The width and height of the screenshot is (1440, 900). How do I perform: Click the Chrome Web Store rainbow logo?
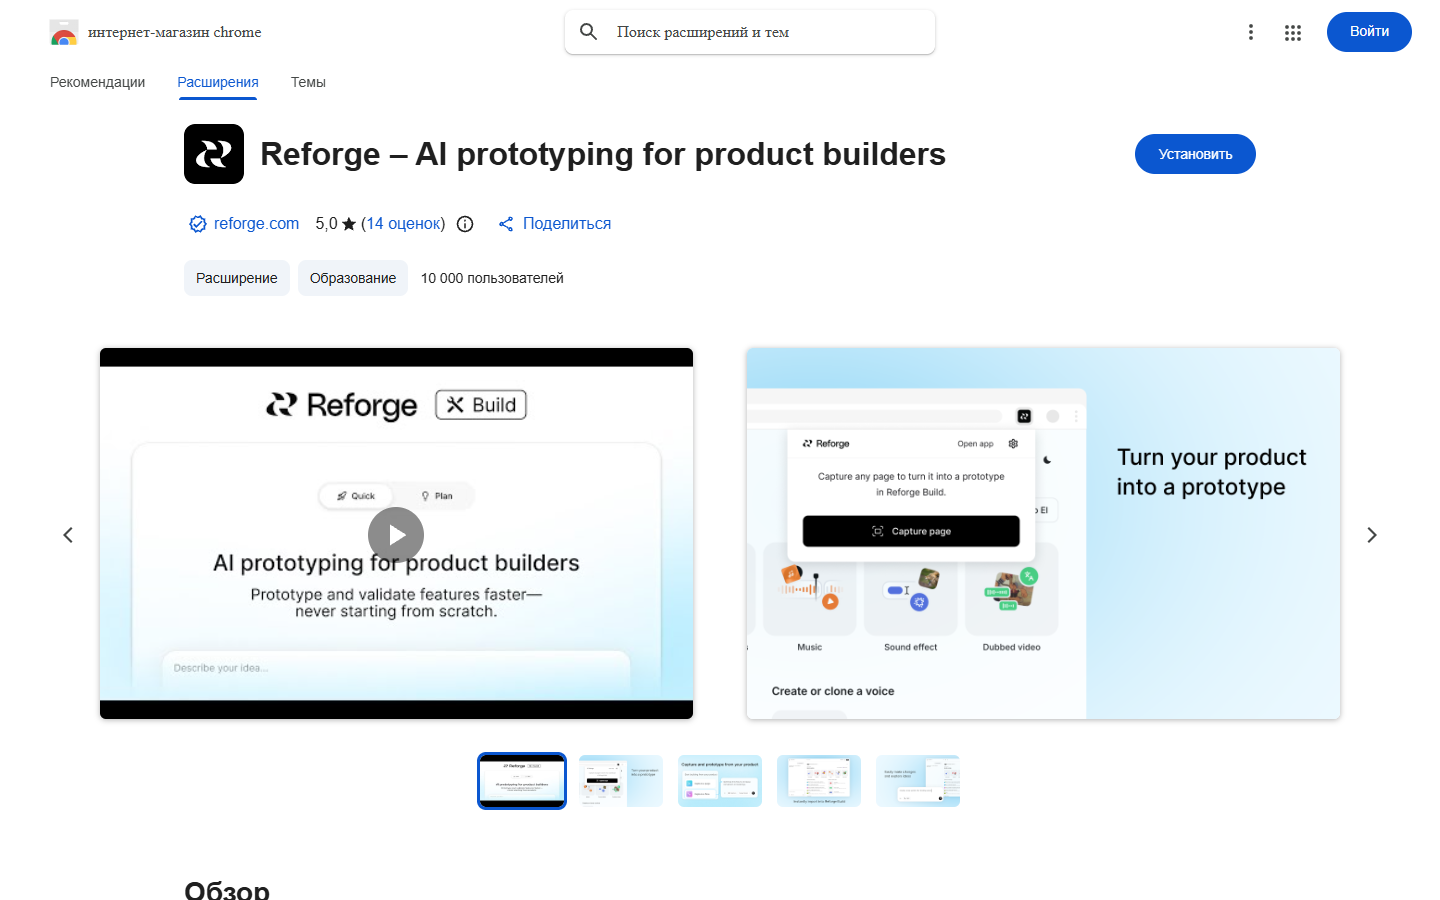point(64,33)
